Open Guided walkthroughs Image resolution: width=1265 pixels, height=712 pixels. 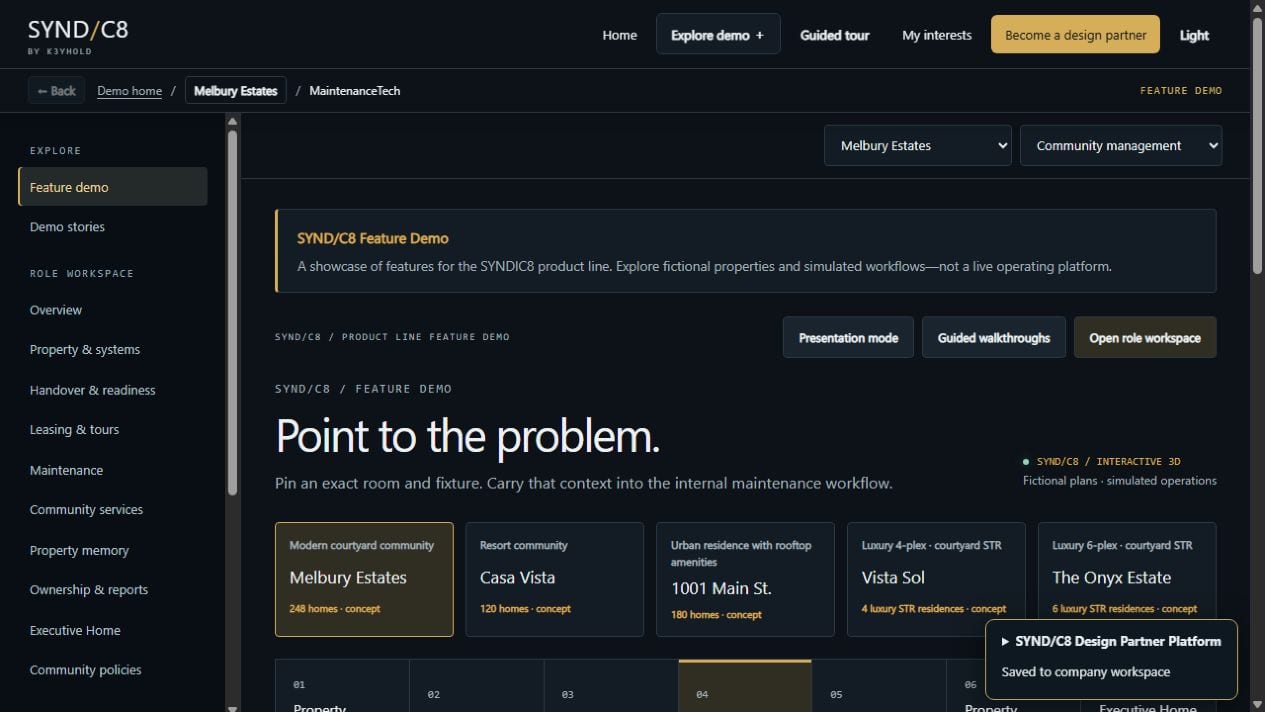click(x=994, y=338)
